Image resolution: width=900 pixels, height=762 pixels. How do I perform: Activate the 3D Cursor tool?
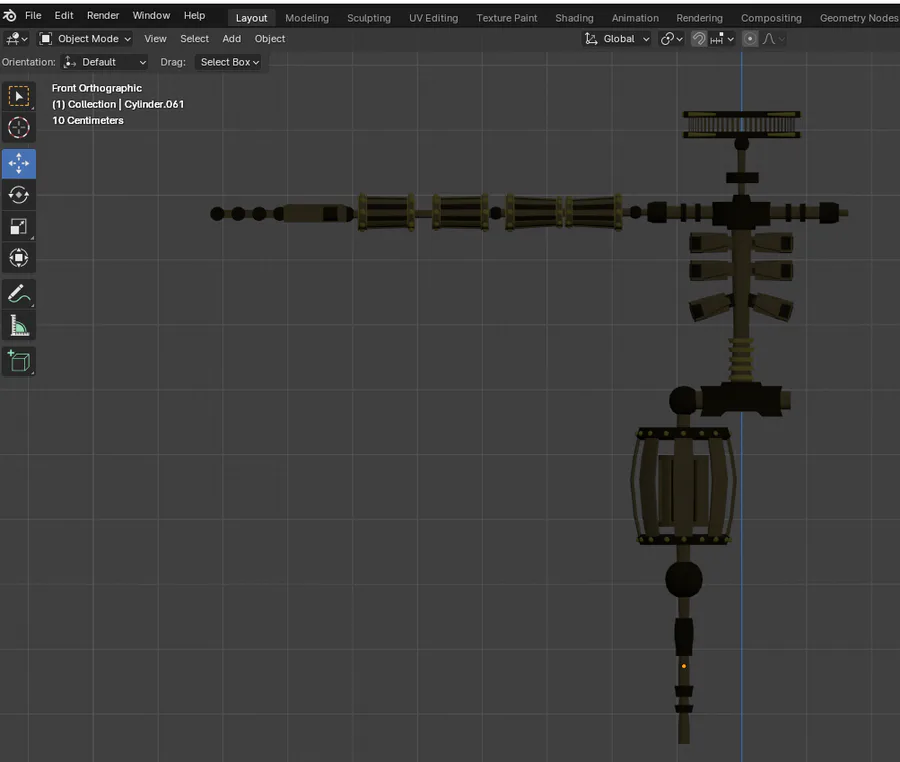[x=19, y=127]
